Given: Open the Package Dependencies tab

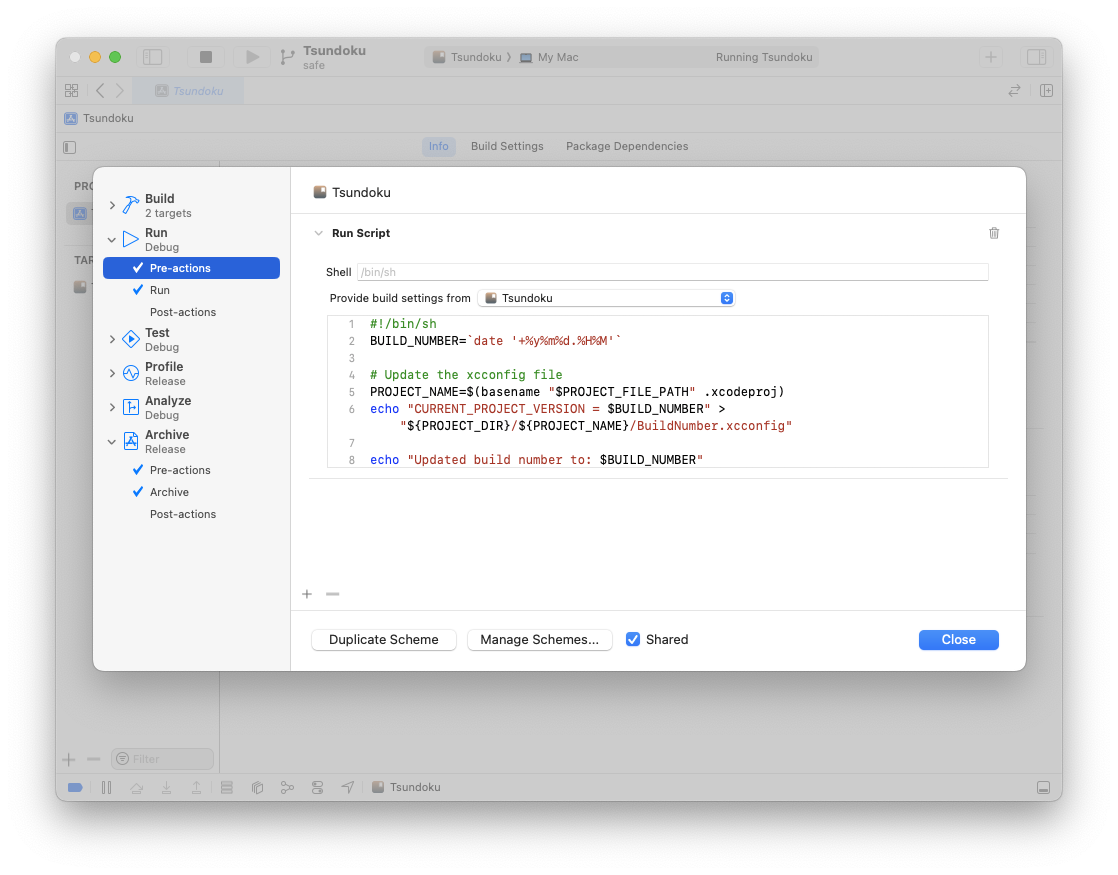Looking at the screenshot, I should 626,146.
